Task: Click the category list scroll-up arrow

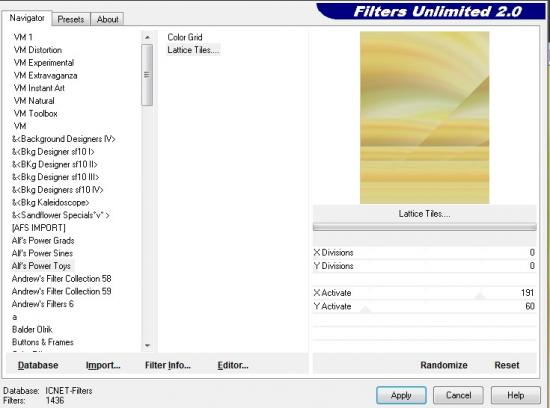Action: click(147, 37)
